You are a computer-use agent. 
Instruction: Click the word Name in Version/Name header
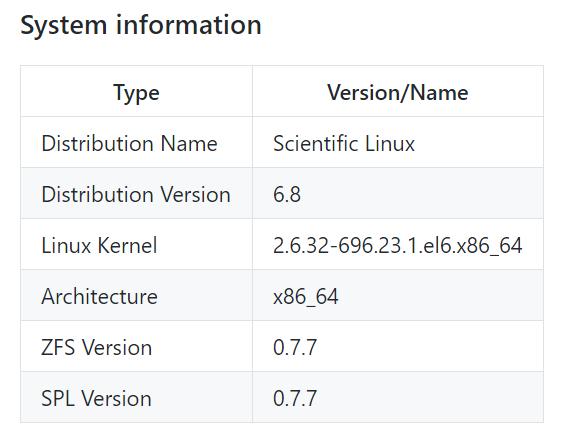(x=440, y=92)
